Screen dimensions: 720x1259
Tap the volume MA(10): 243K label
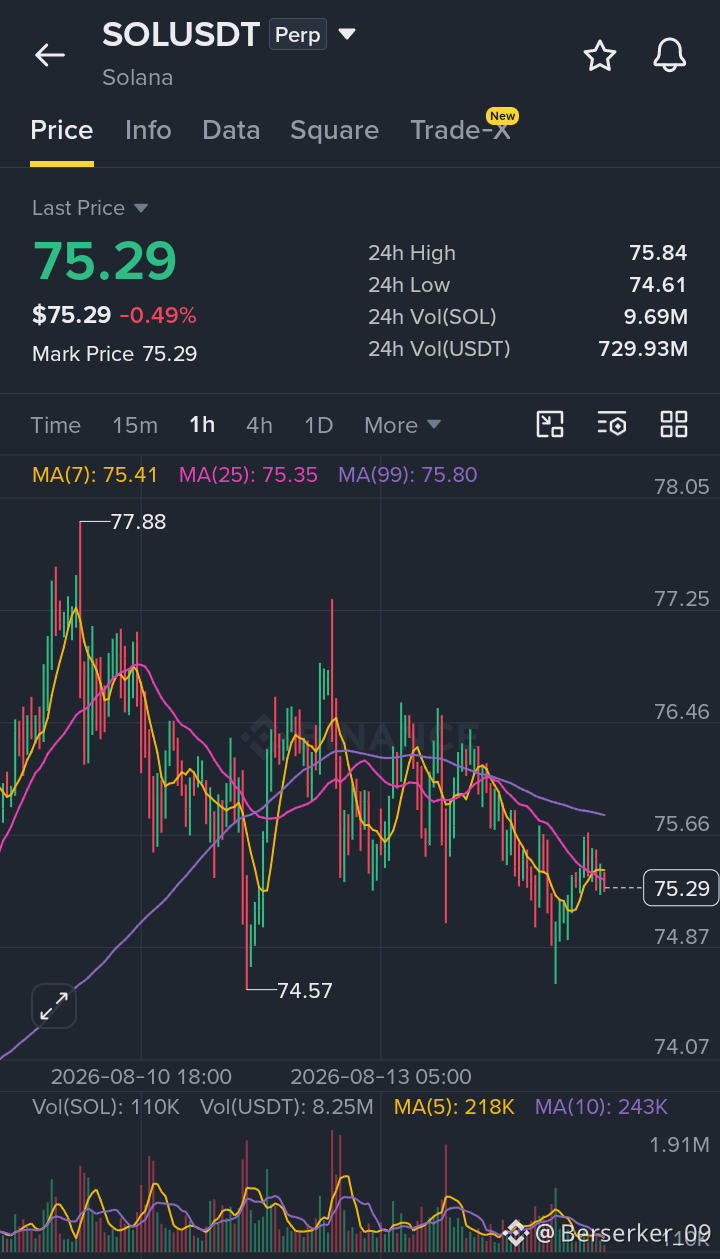tap(601, 1107)
